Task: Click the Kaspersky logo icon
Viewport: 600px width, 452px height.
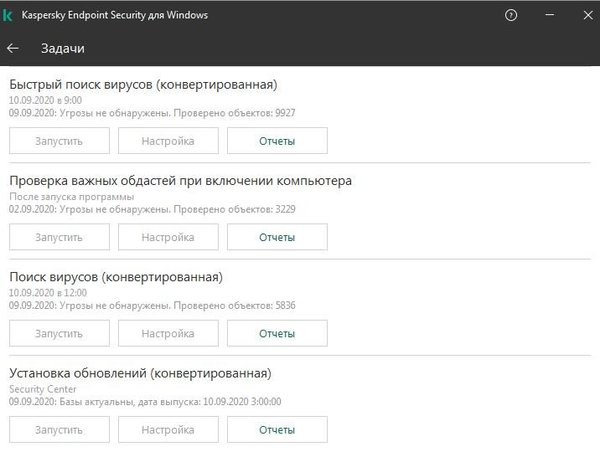Action: (x=9, y=15)
